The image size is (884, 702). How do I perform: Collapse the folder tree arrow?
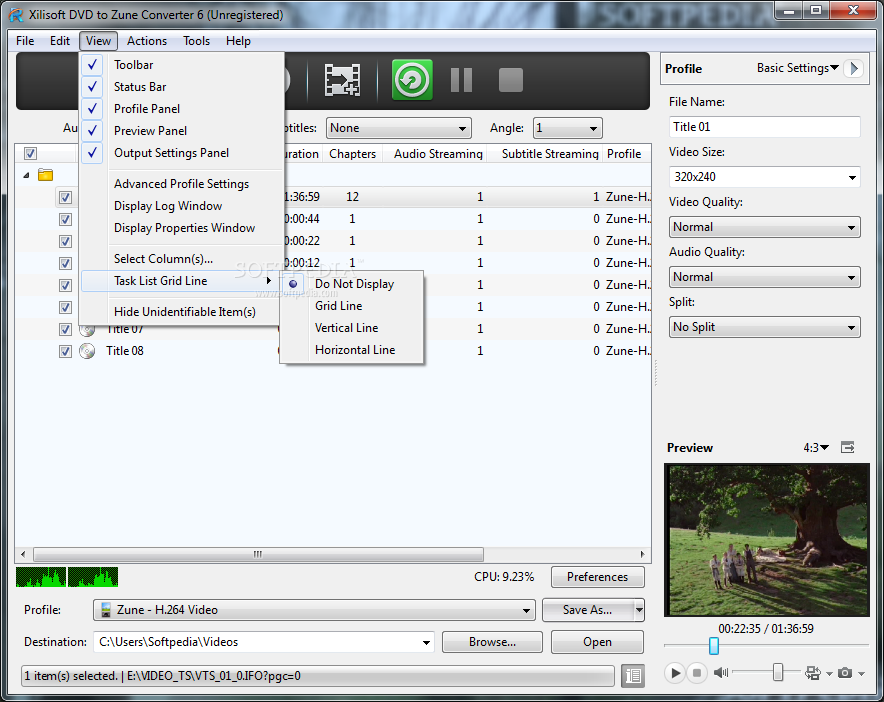[26, 175]
